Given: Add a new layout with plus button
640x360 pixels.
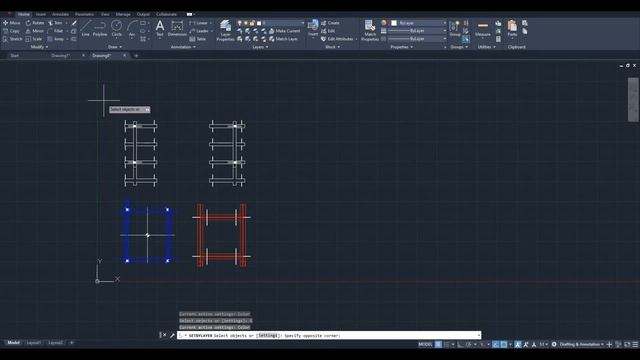Looking at the screenshot, I should 72,343.
